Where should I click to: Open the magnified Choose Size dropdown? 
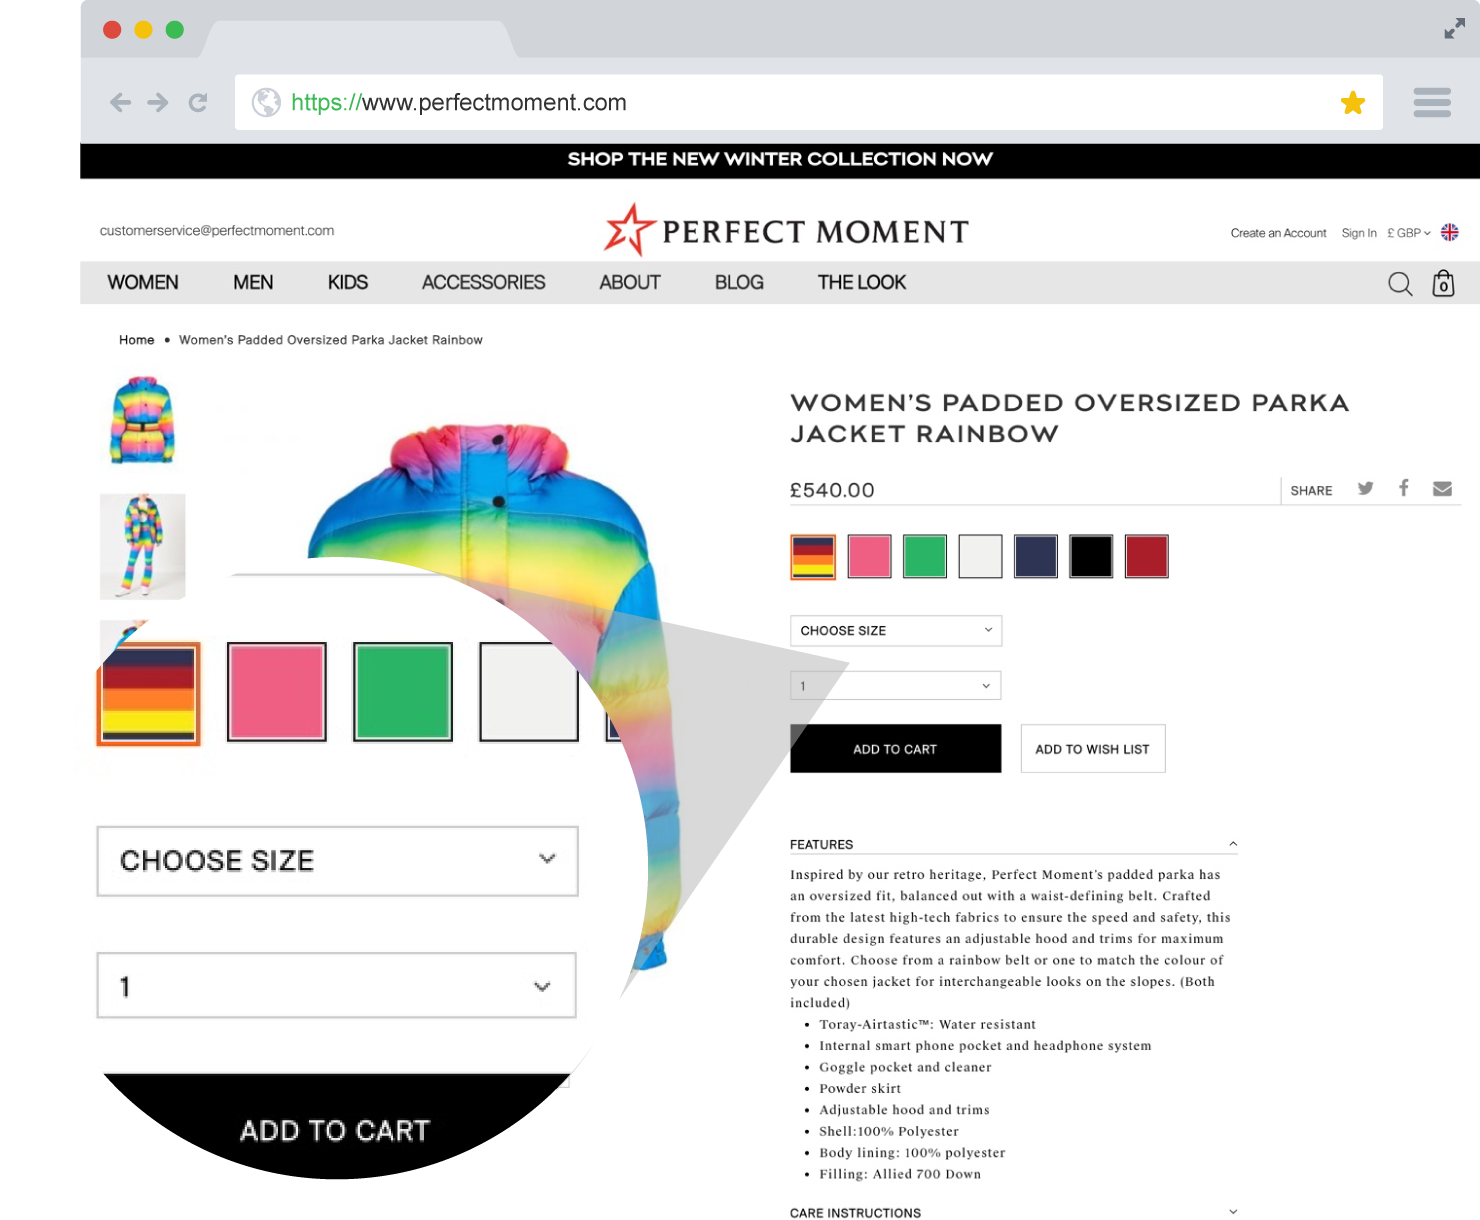(337, 861)
